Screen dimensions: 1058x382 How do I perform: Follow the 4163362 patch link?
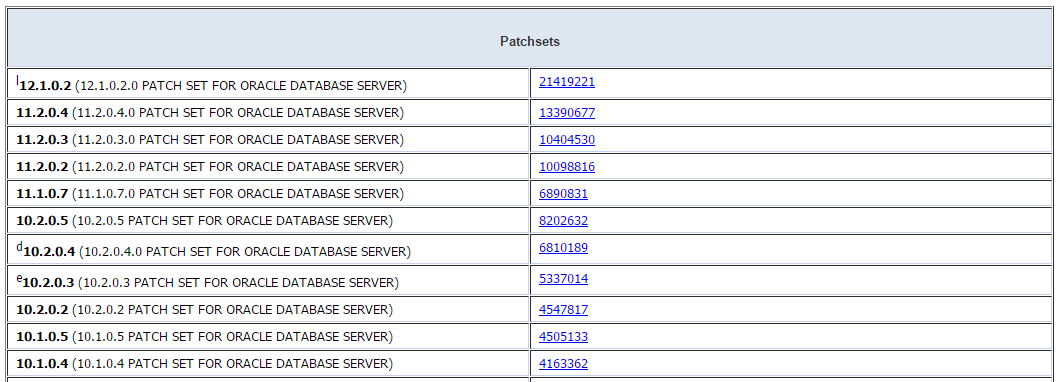tap(563, 364)
